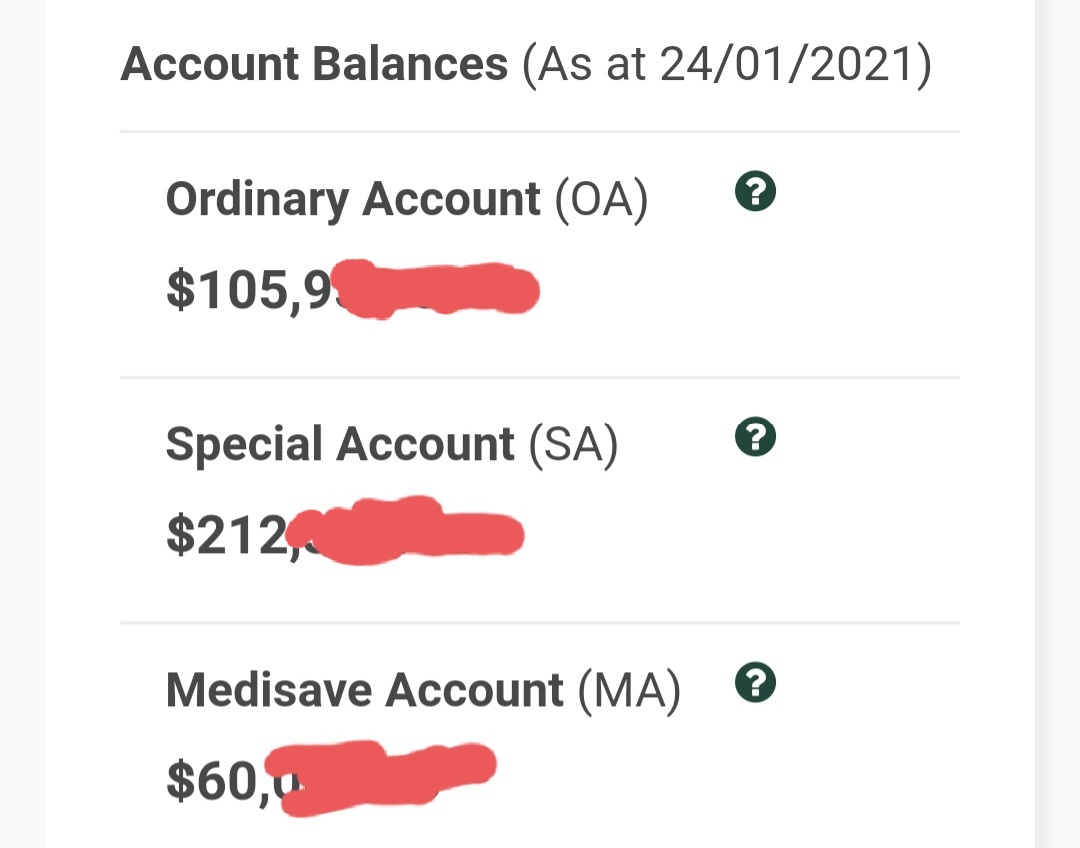Open help for Ordinary Account

pos(755,192)
